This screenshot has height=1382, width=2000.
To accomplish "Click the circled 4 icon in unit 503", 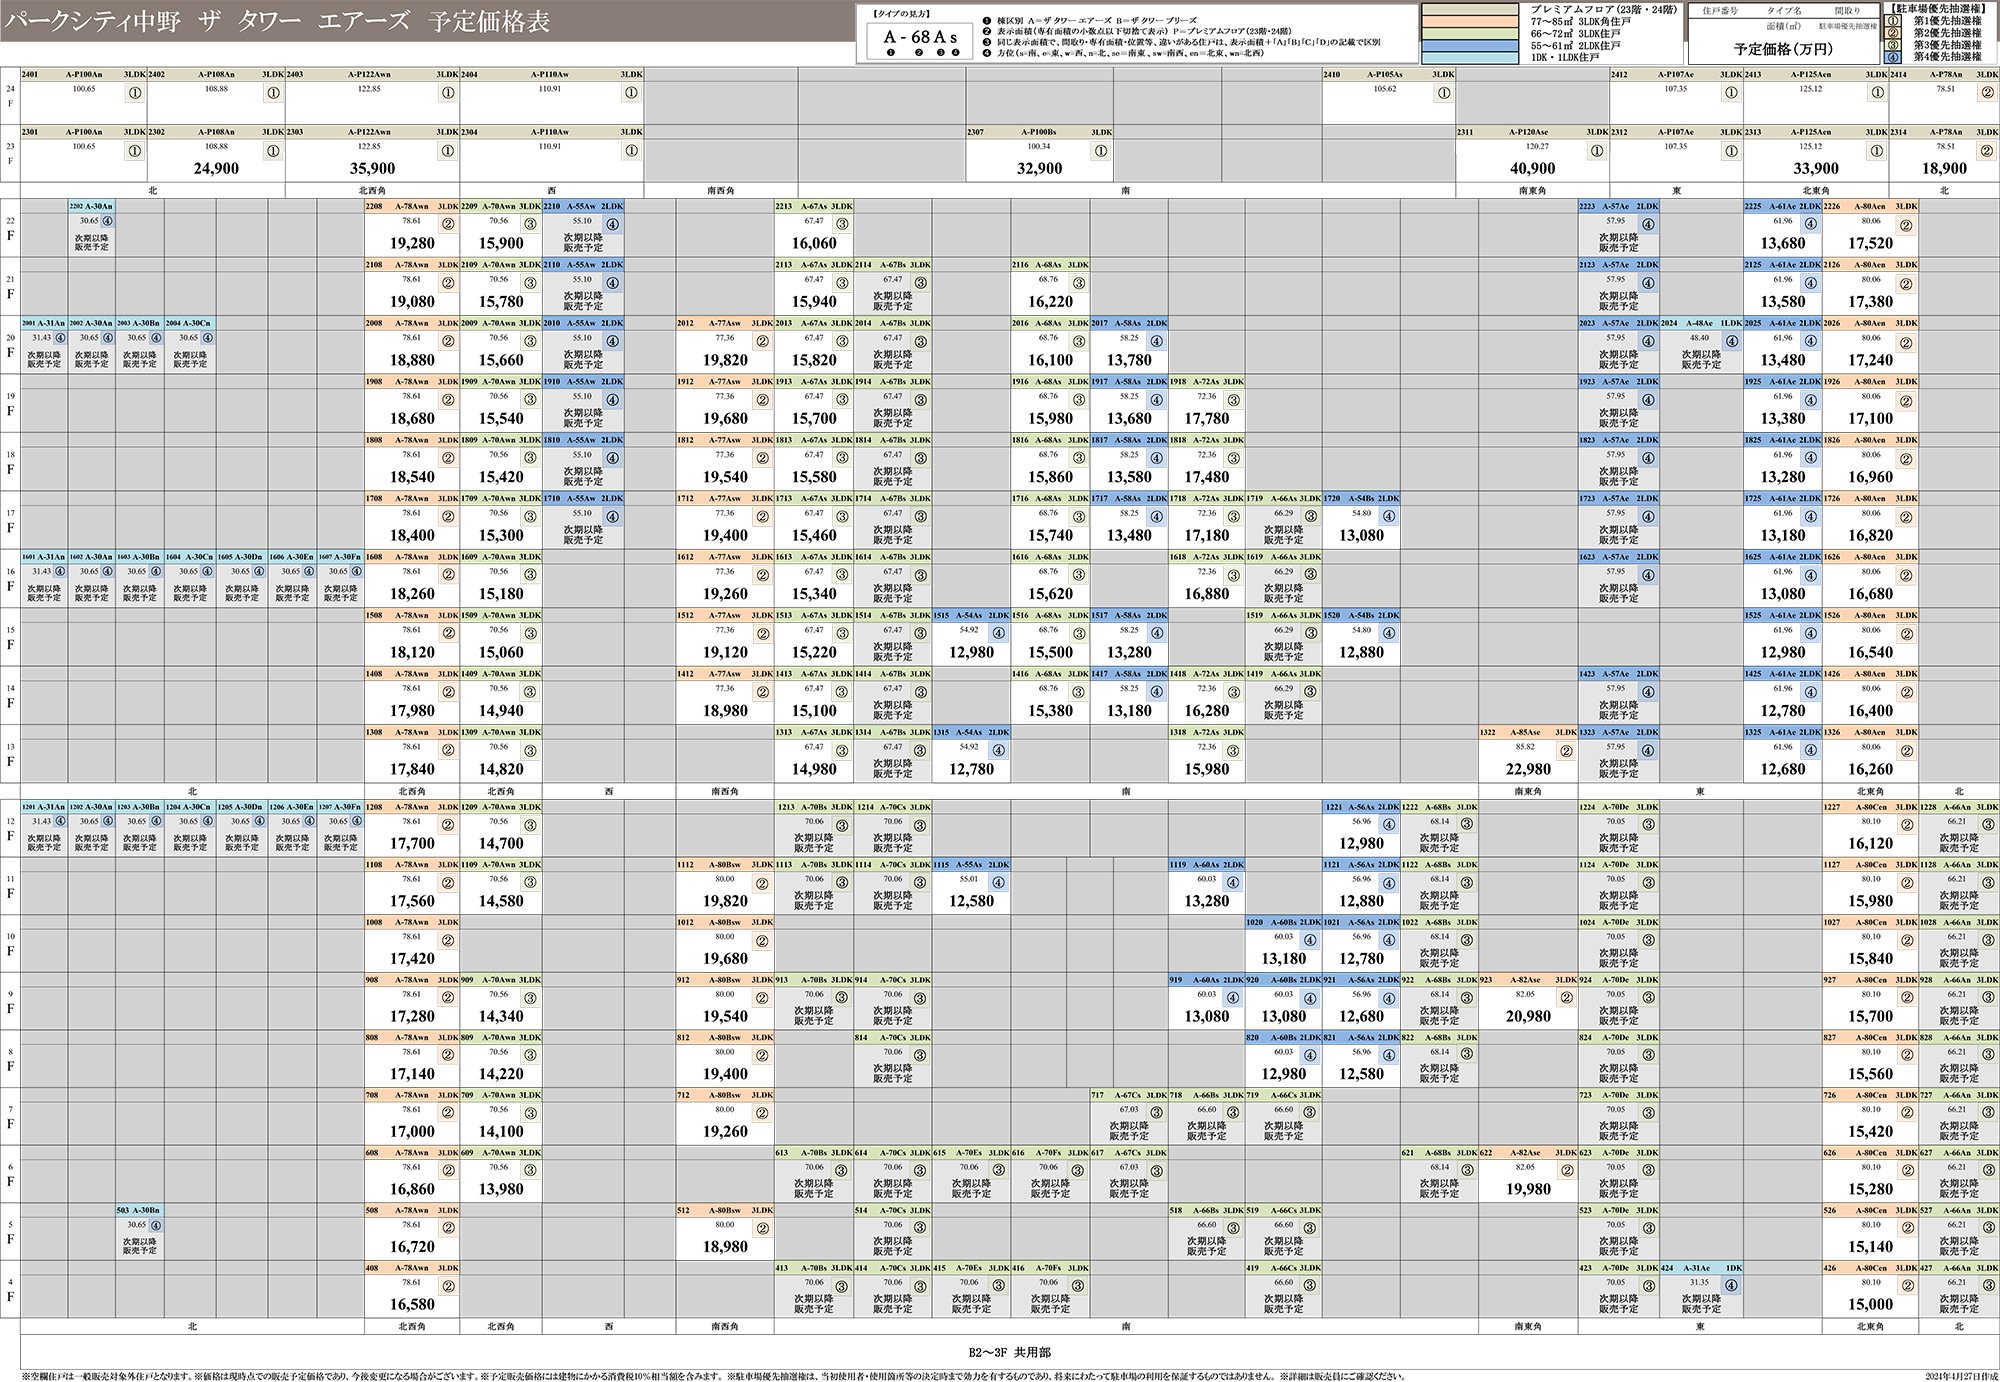I will point(156,1225).
